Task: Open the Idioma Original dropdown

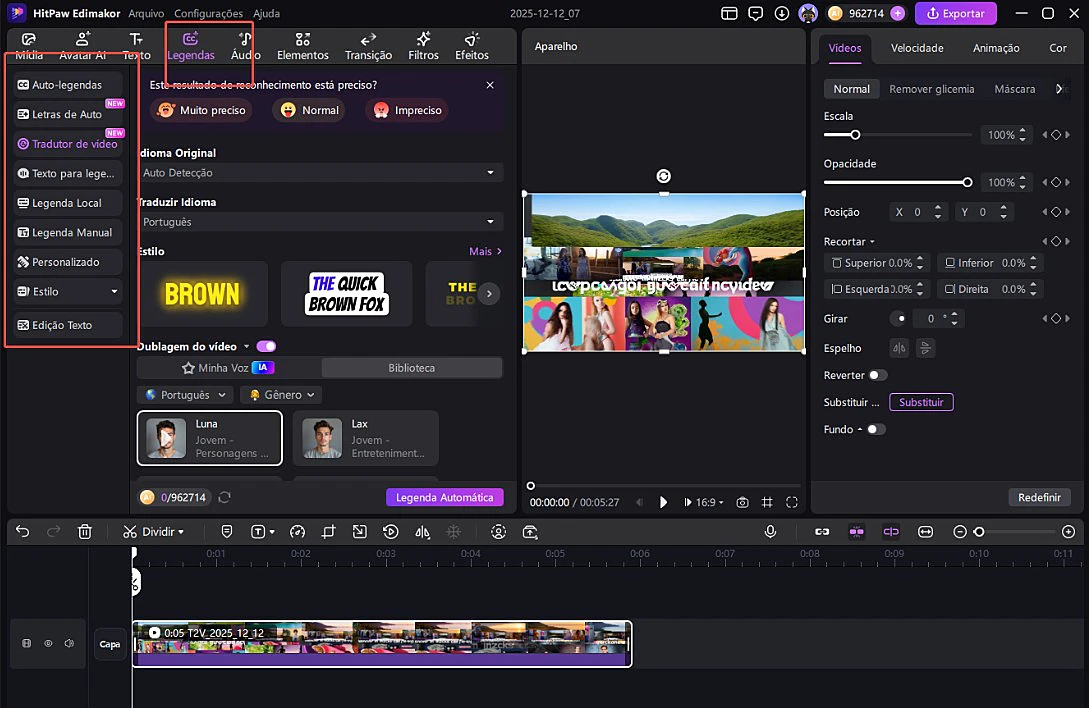Action: coord(319,173)
